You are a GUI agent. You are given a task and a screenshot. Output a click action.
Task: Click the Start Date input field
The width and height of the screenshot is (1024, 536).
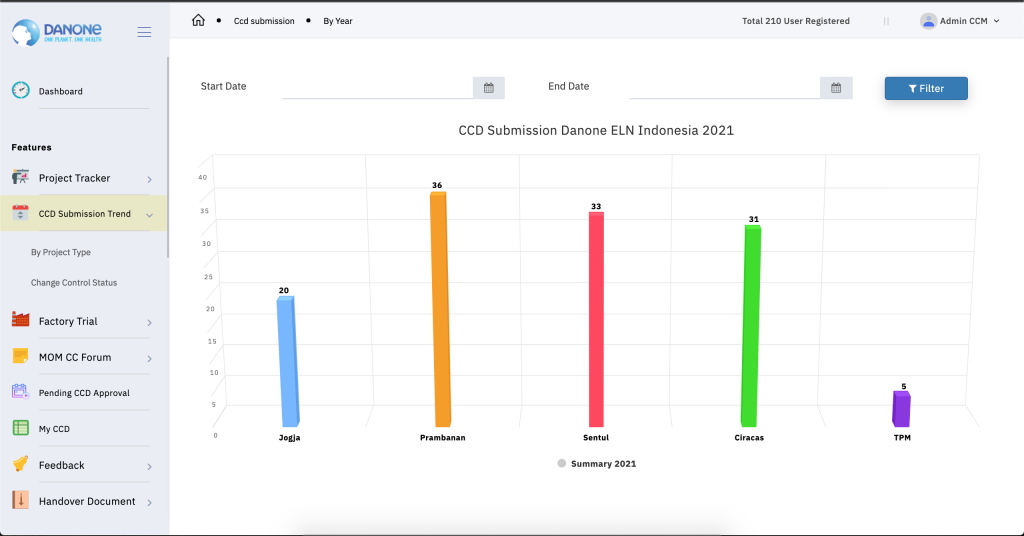point(377,88)
